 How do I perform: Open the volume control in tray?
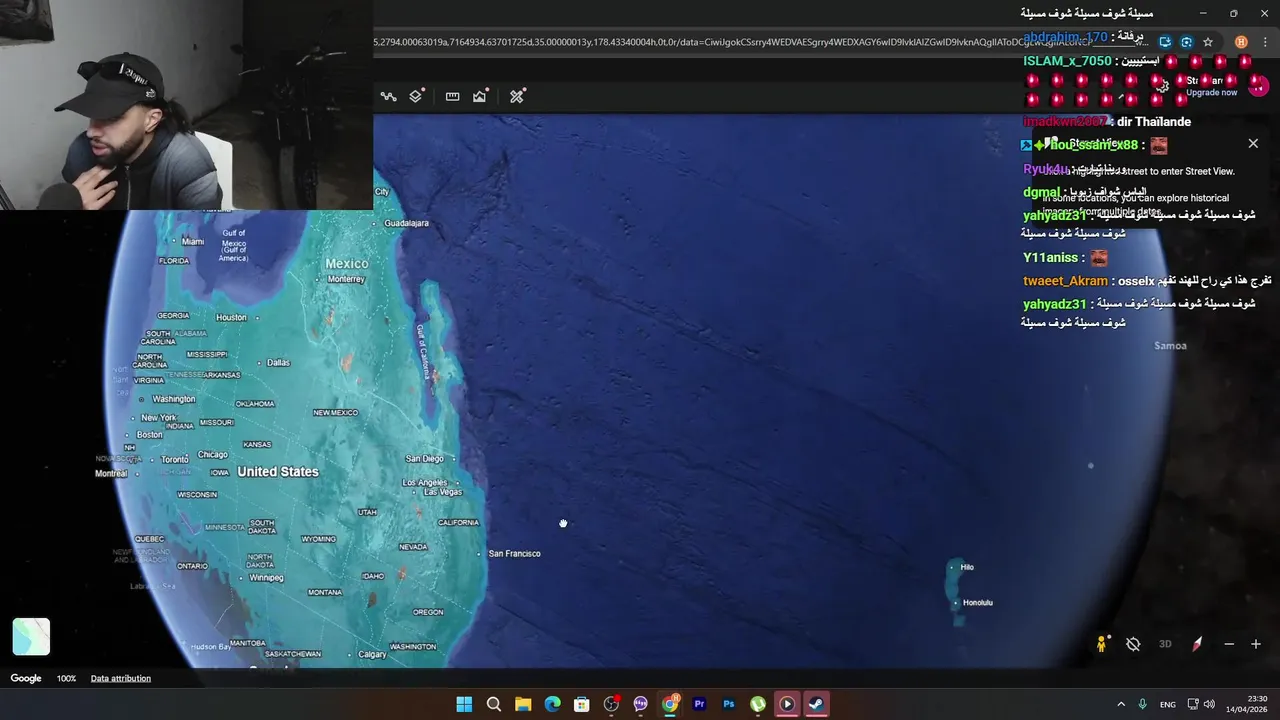click(x=1209, y=704)
